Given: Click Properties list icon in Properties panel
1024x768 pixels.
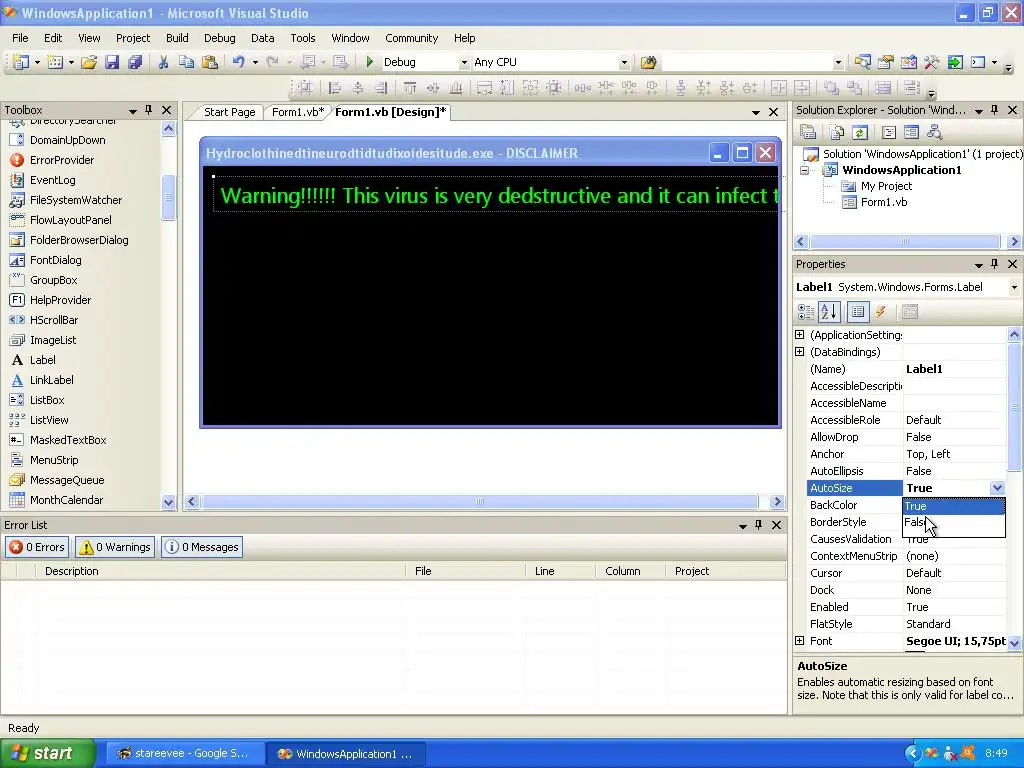Looking at the screenshot, I should click(857, 312).
